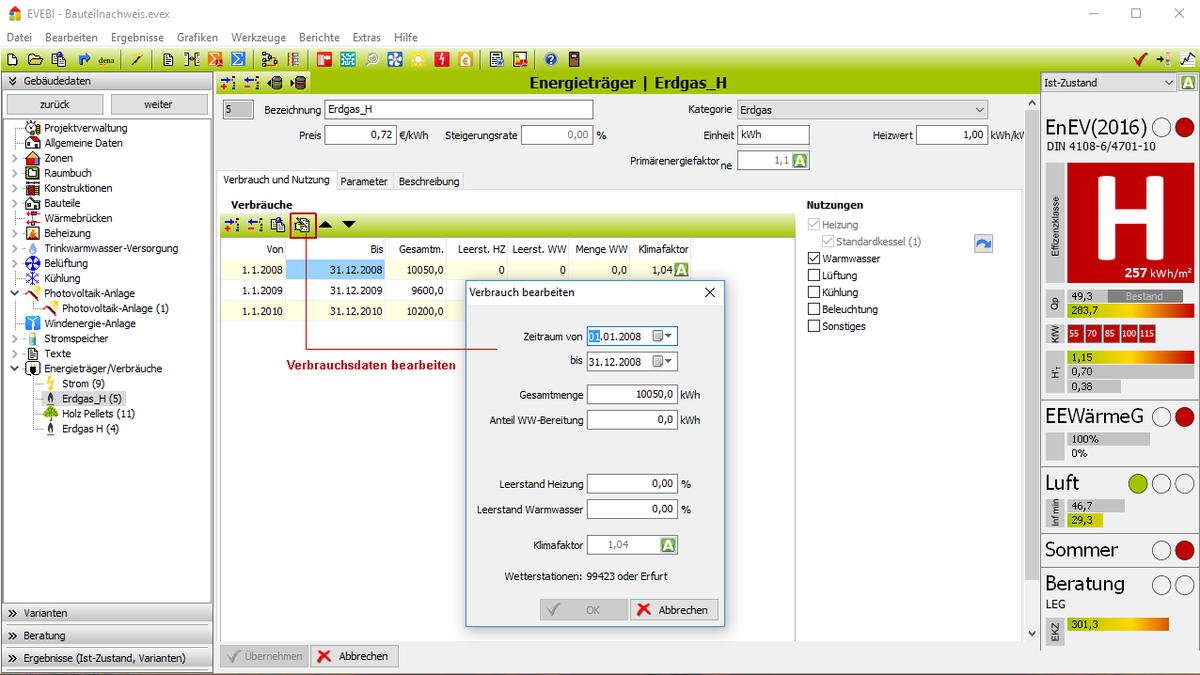Click the green A icon beside Primärenergiefaktor

pos(800,161)
